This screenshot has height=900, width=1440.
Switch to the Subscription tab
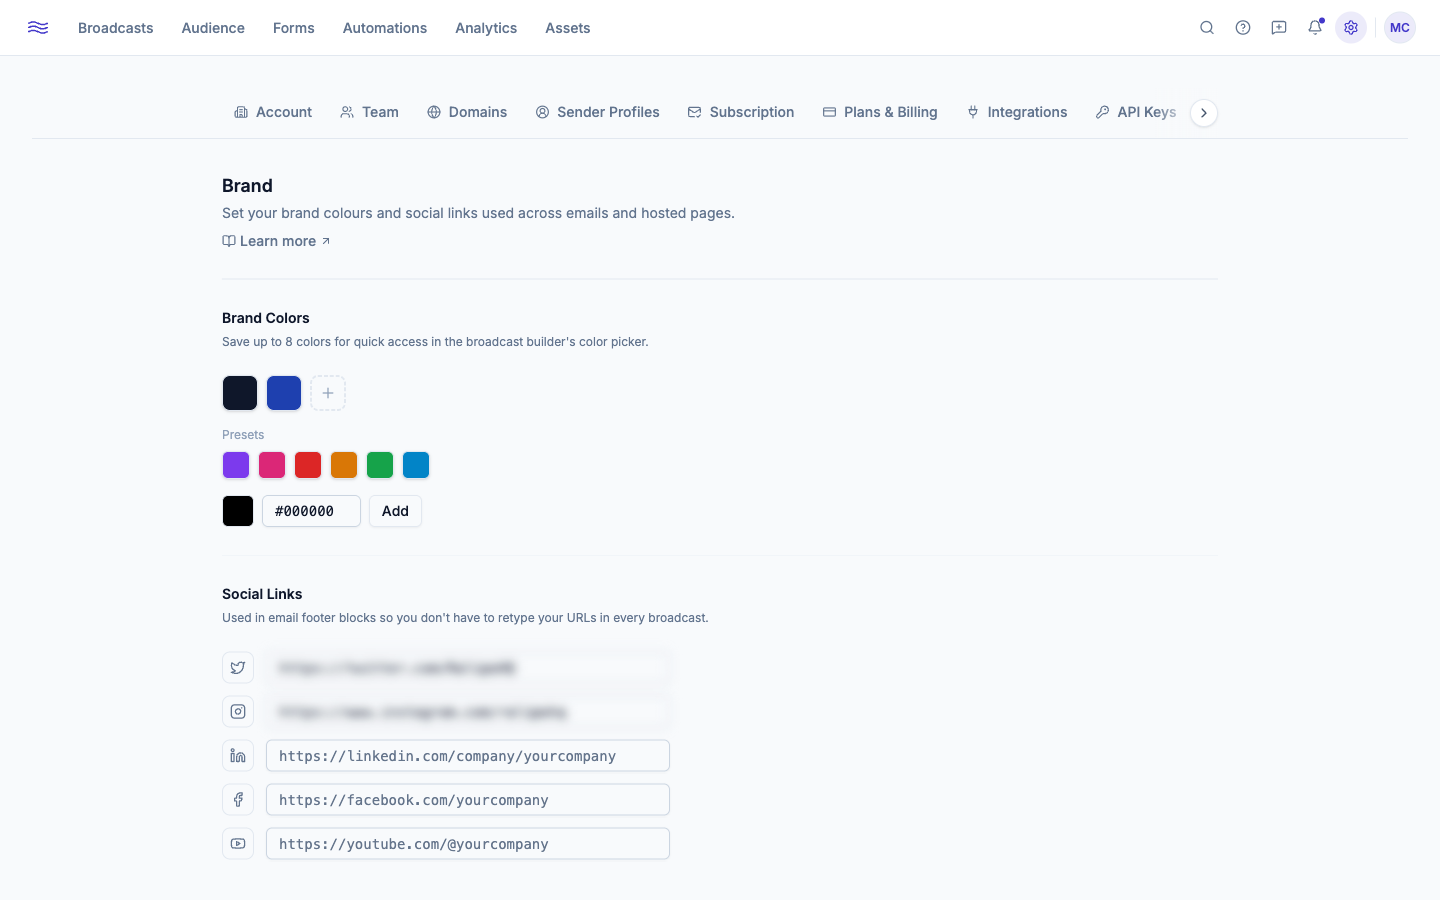[741, 112]
